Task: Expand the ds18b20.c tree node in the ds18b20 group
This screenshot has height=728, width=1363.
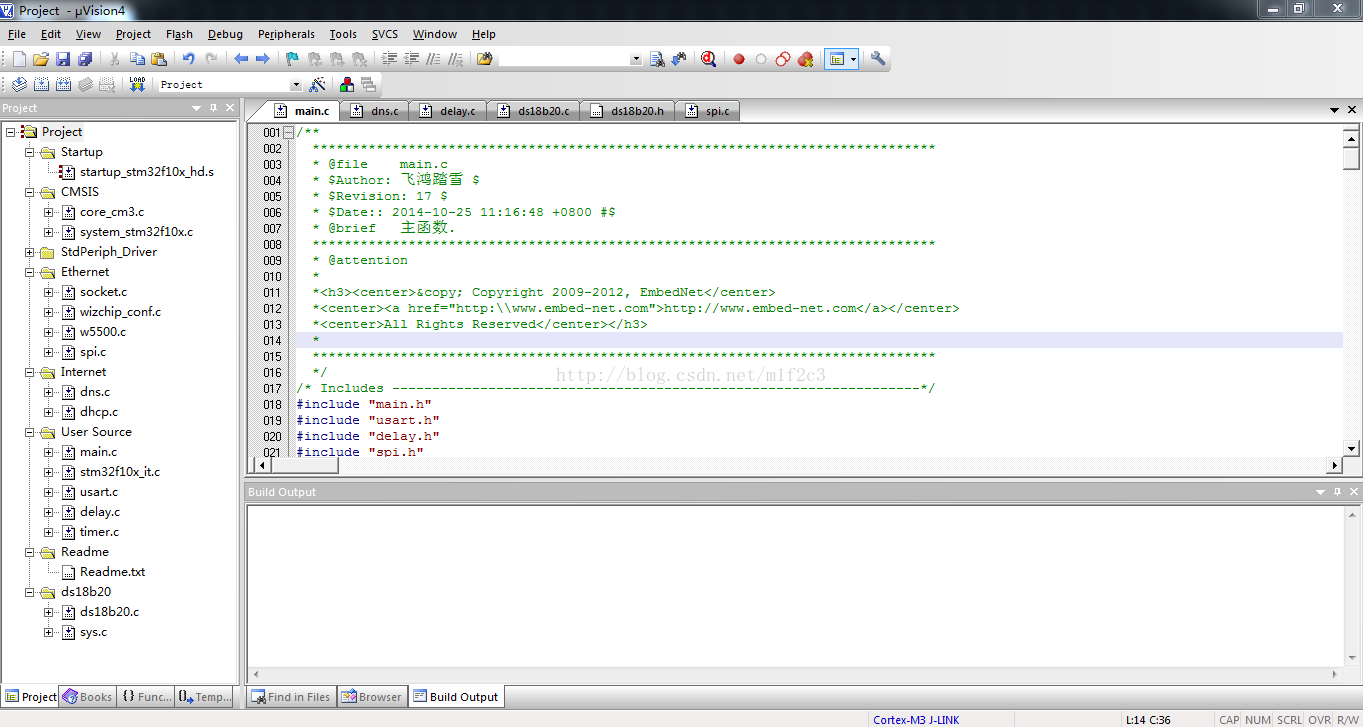Action: tap(49, 612)
